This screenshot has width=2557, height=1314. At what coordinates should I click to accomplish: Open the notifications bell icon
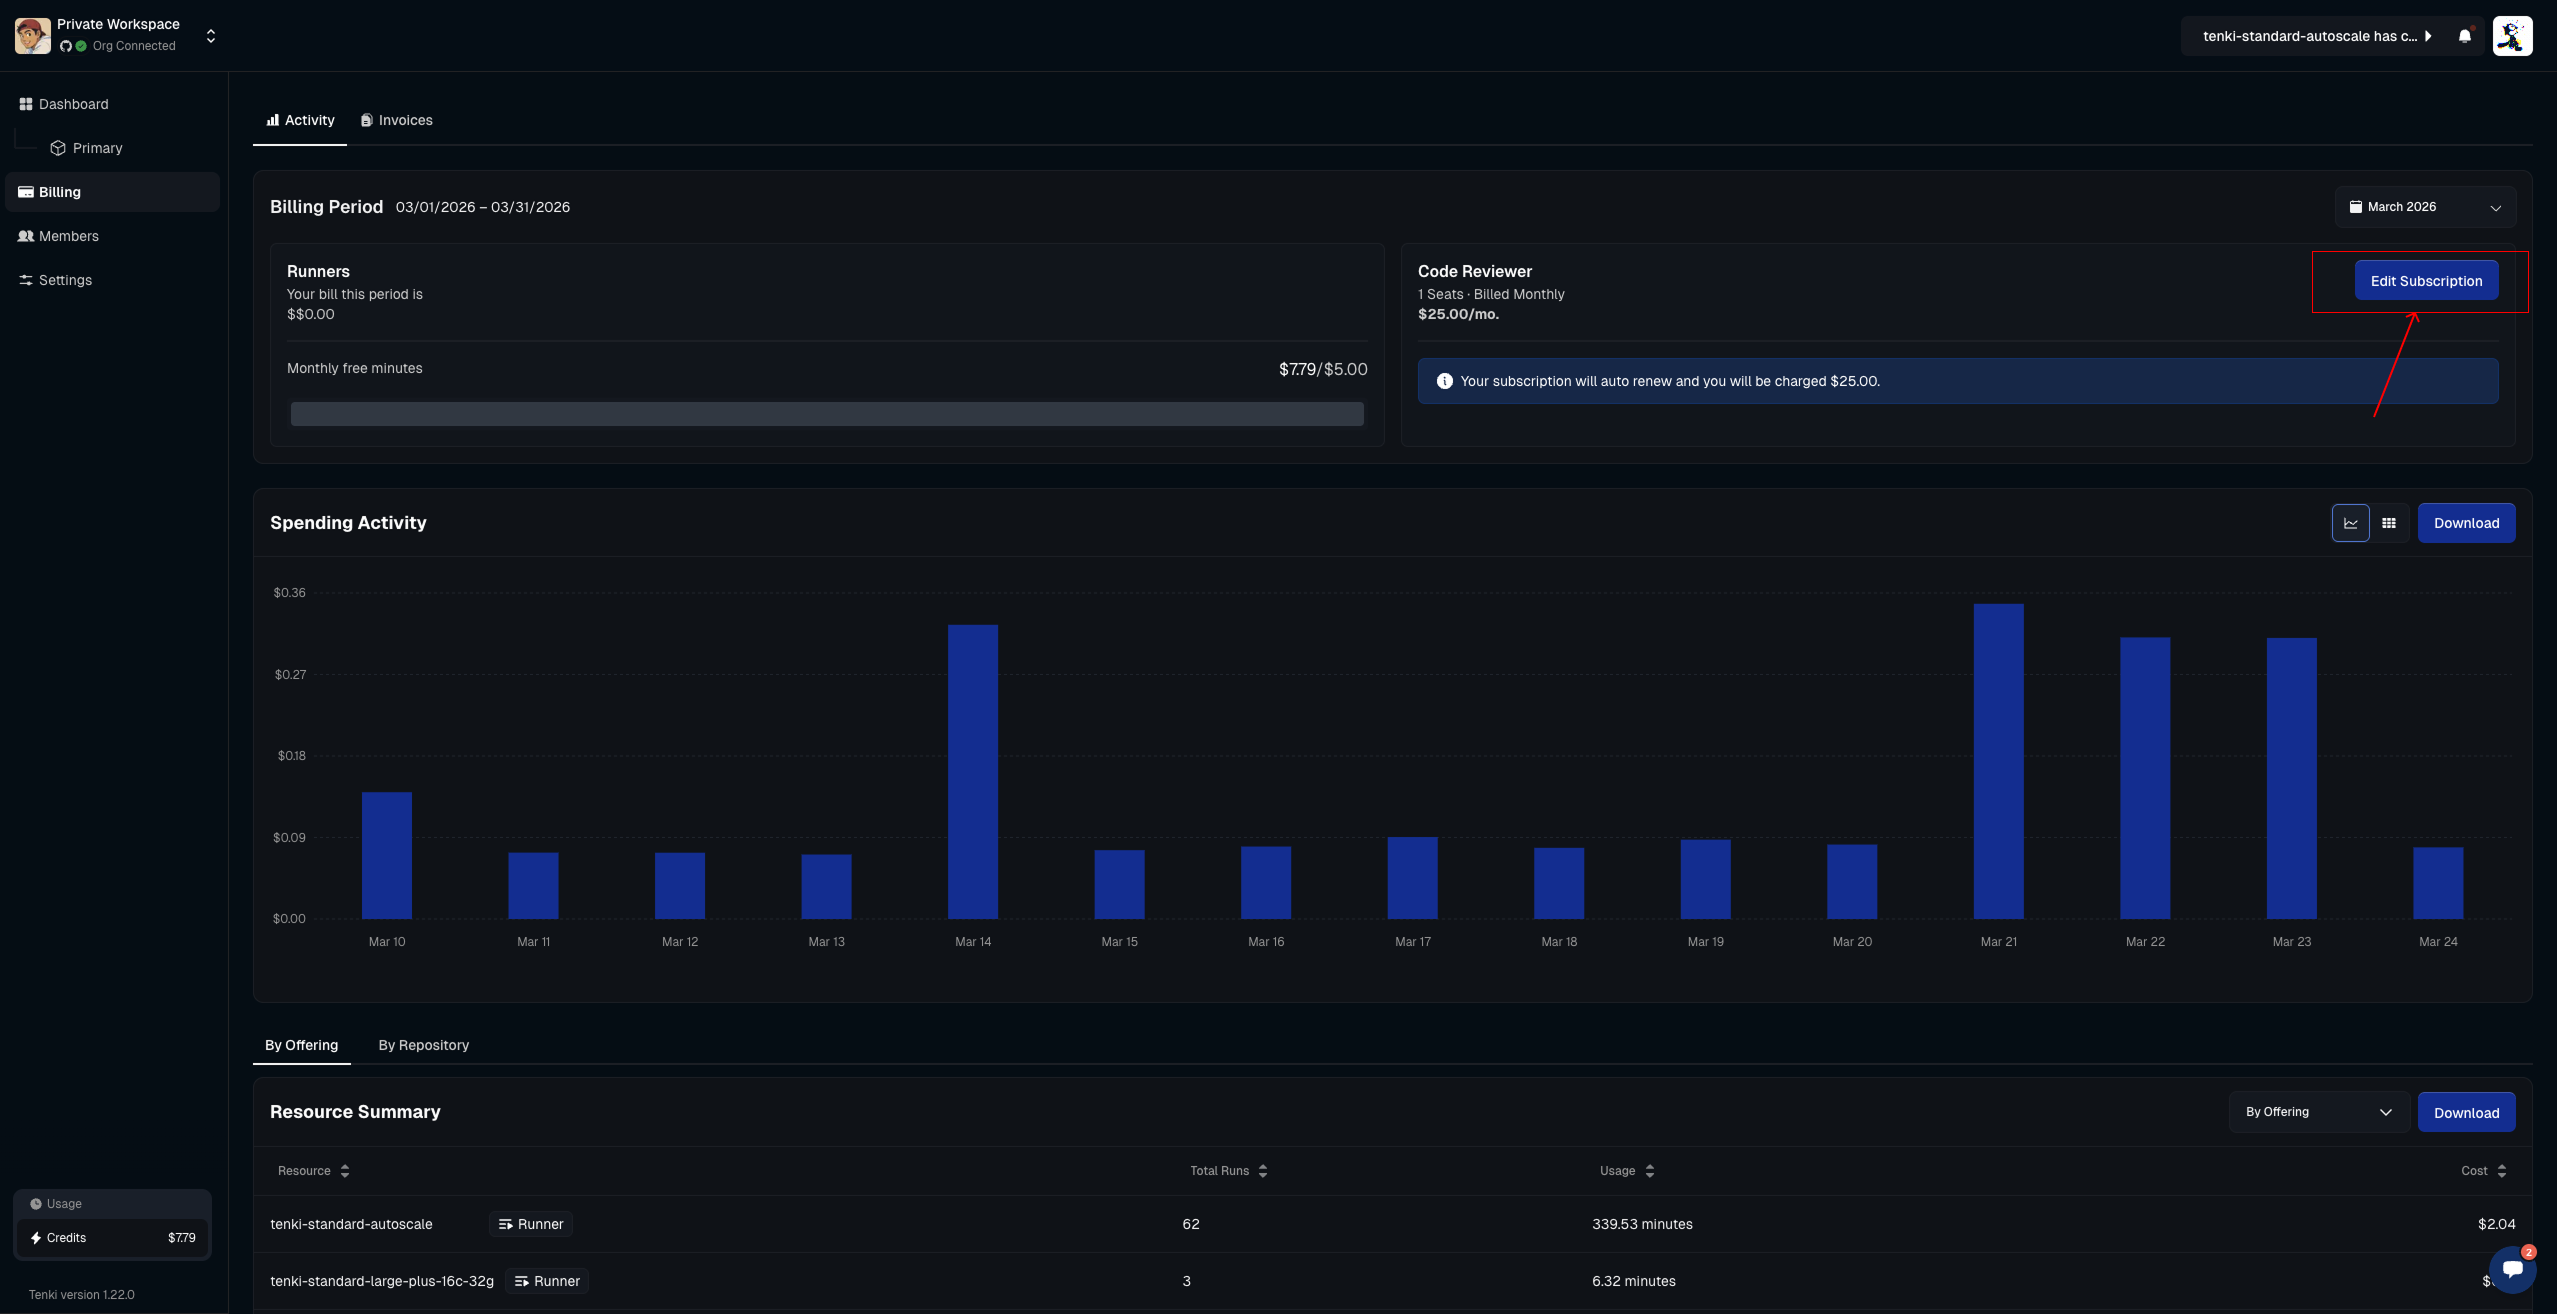pyautogui.click(x=2464, y=36)
